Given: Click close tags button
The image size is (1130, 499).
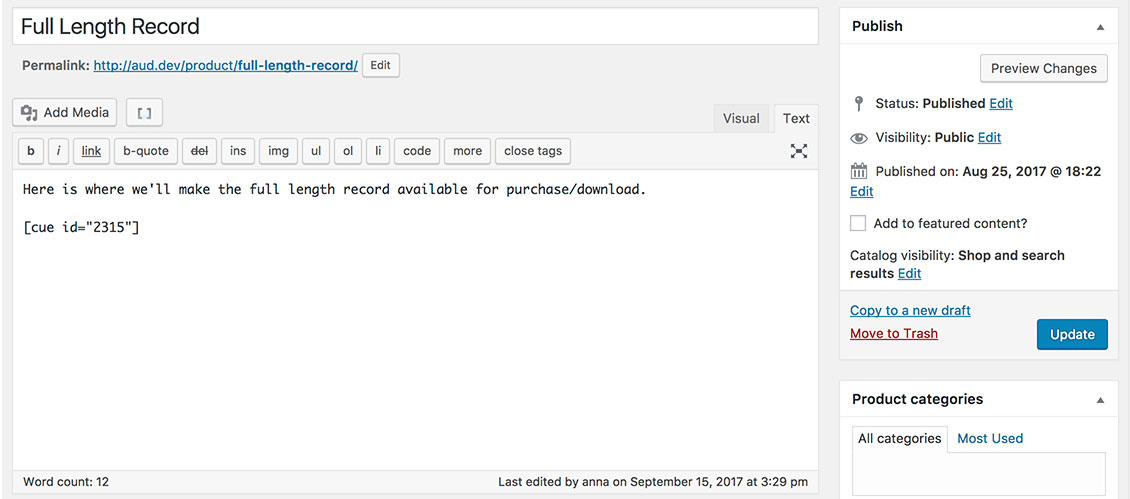Looking at the screenshot, I should point(533,151).
